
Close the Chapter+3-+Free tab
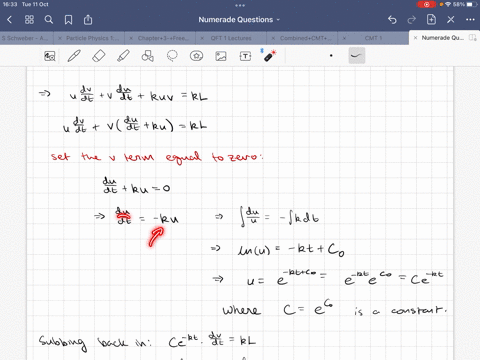[131, 38]
